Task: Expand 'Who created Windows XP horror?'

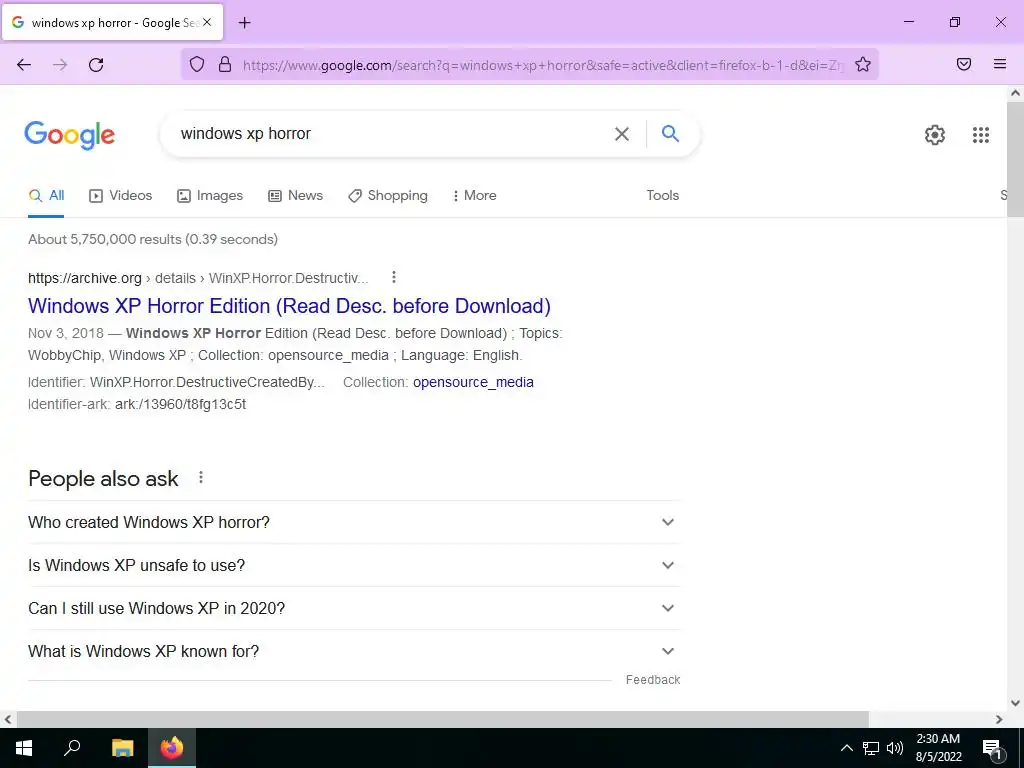Action: point(354,522)
